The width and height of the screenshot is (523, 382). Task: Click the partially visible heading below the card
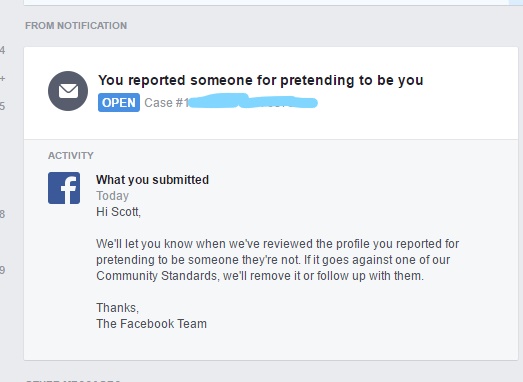coord(73,380)
